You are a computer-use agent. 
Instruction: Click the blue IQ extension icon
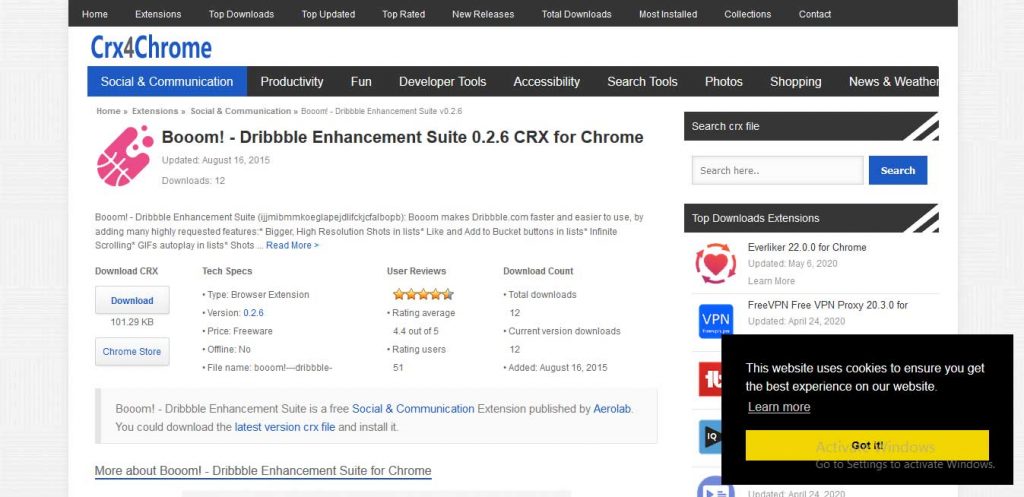(x=711, y=436)
